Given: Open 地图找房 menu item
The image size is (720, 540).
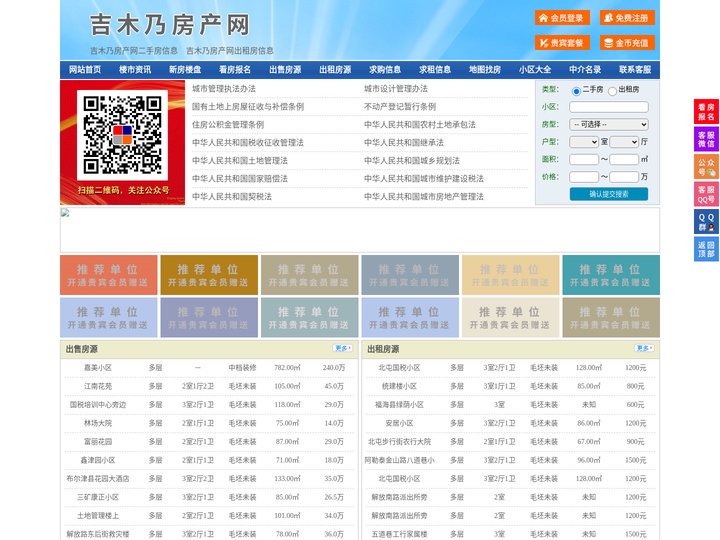Looking at the screenshot, I should point(485,70).
